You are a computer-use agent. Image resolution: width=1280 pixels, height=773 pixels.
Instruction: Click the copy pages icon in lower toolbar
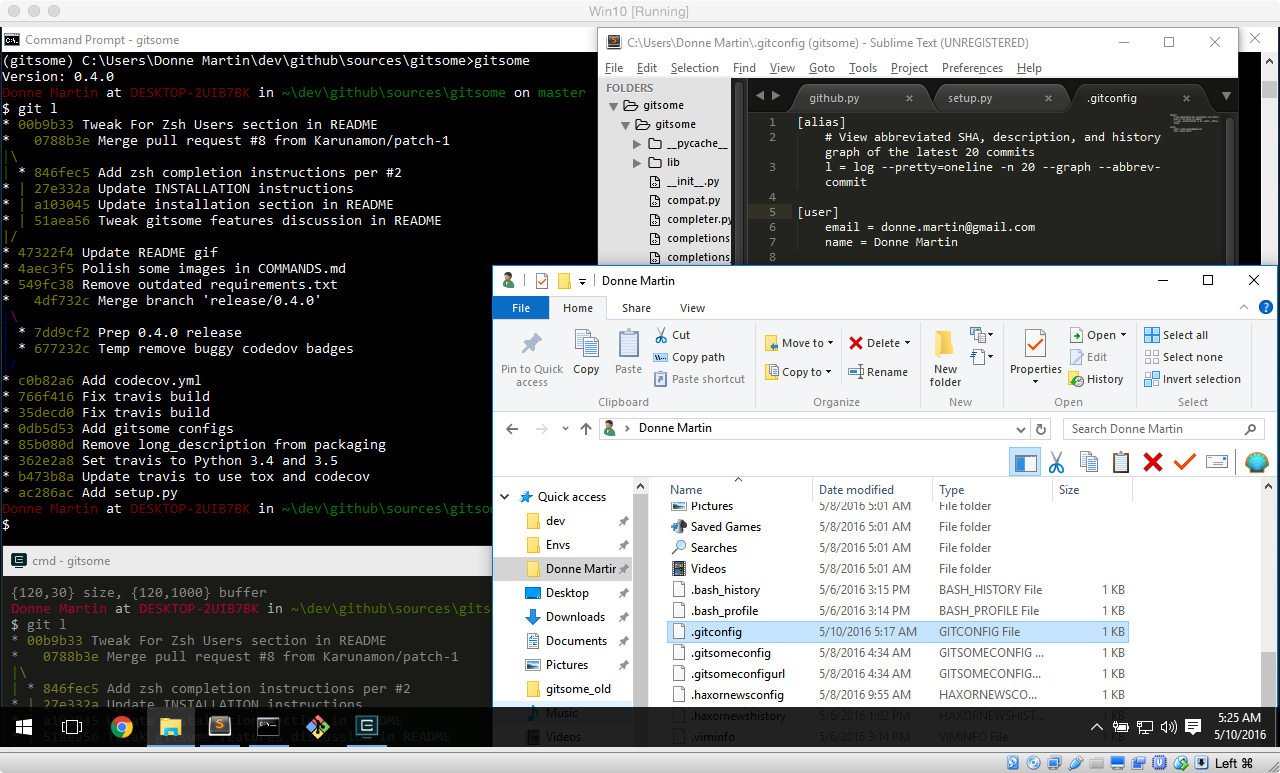1089,462
